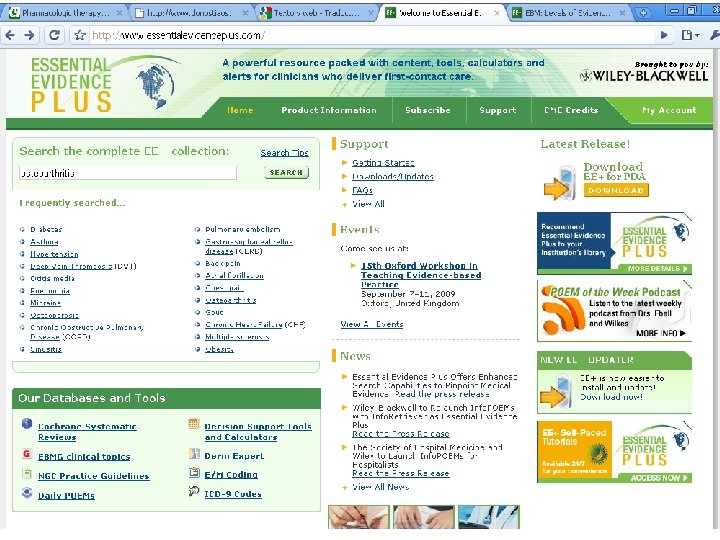Click the first hands photo thumbnail below News

359,517
